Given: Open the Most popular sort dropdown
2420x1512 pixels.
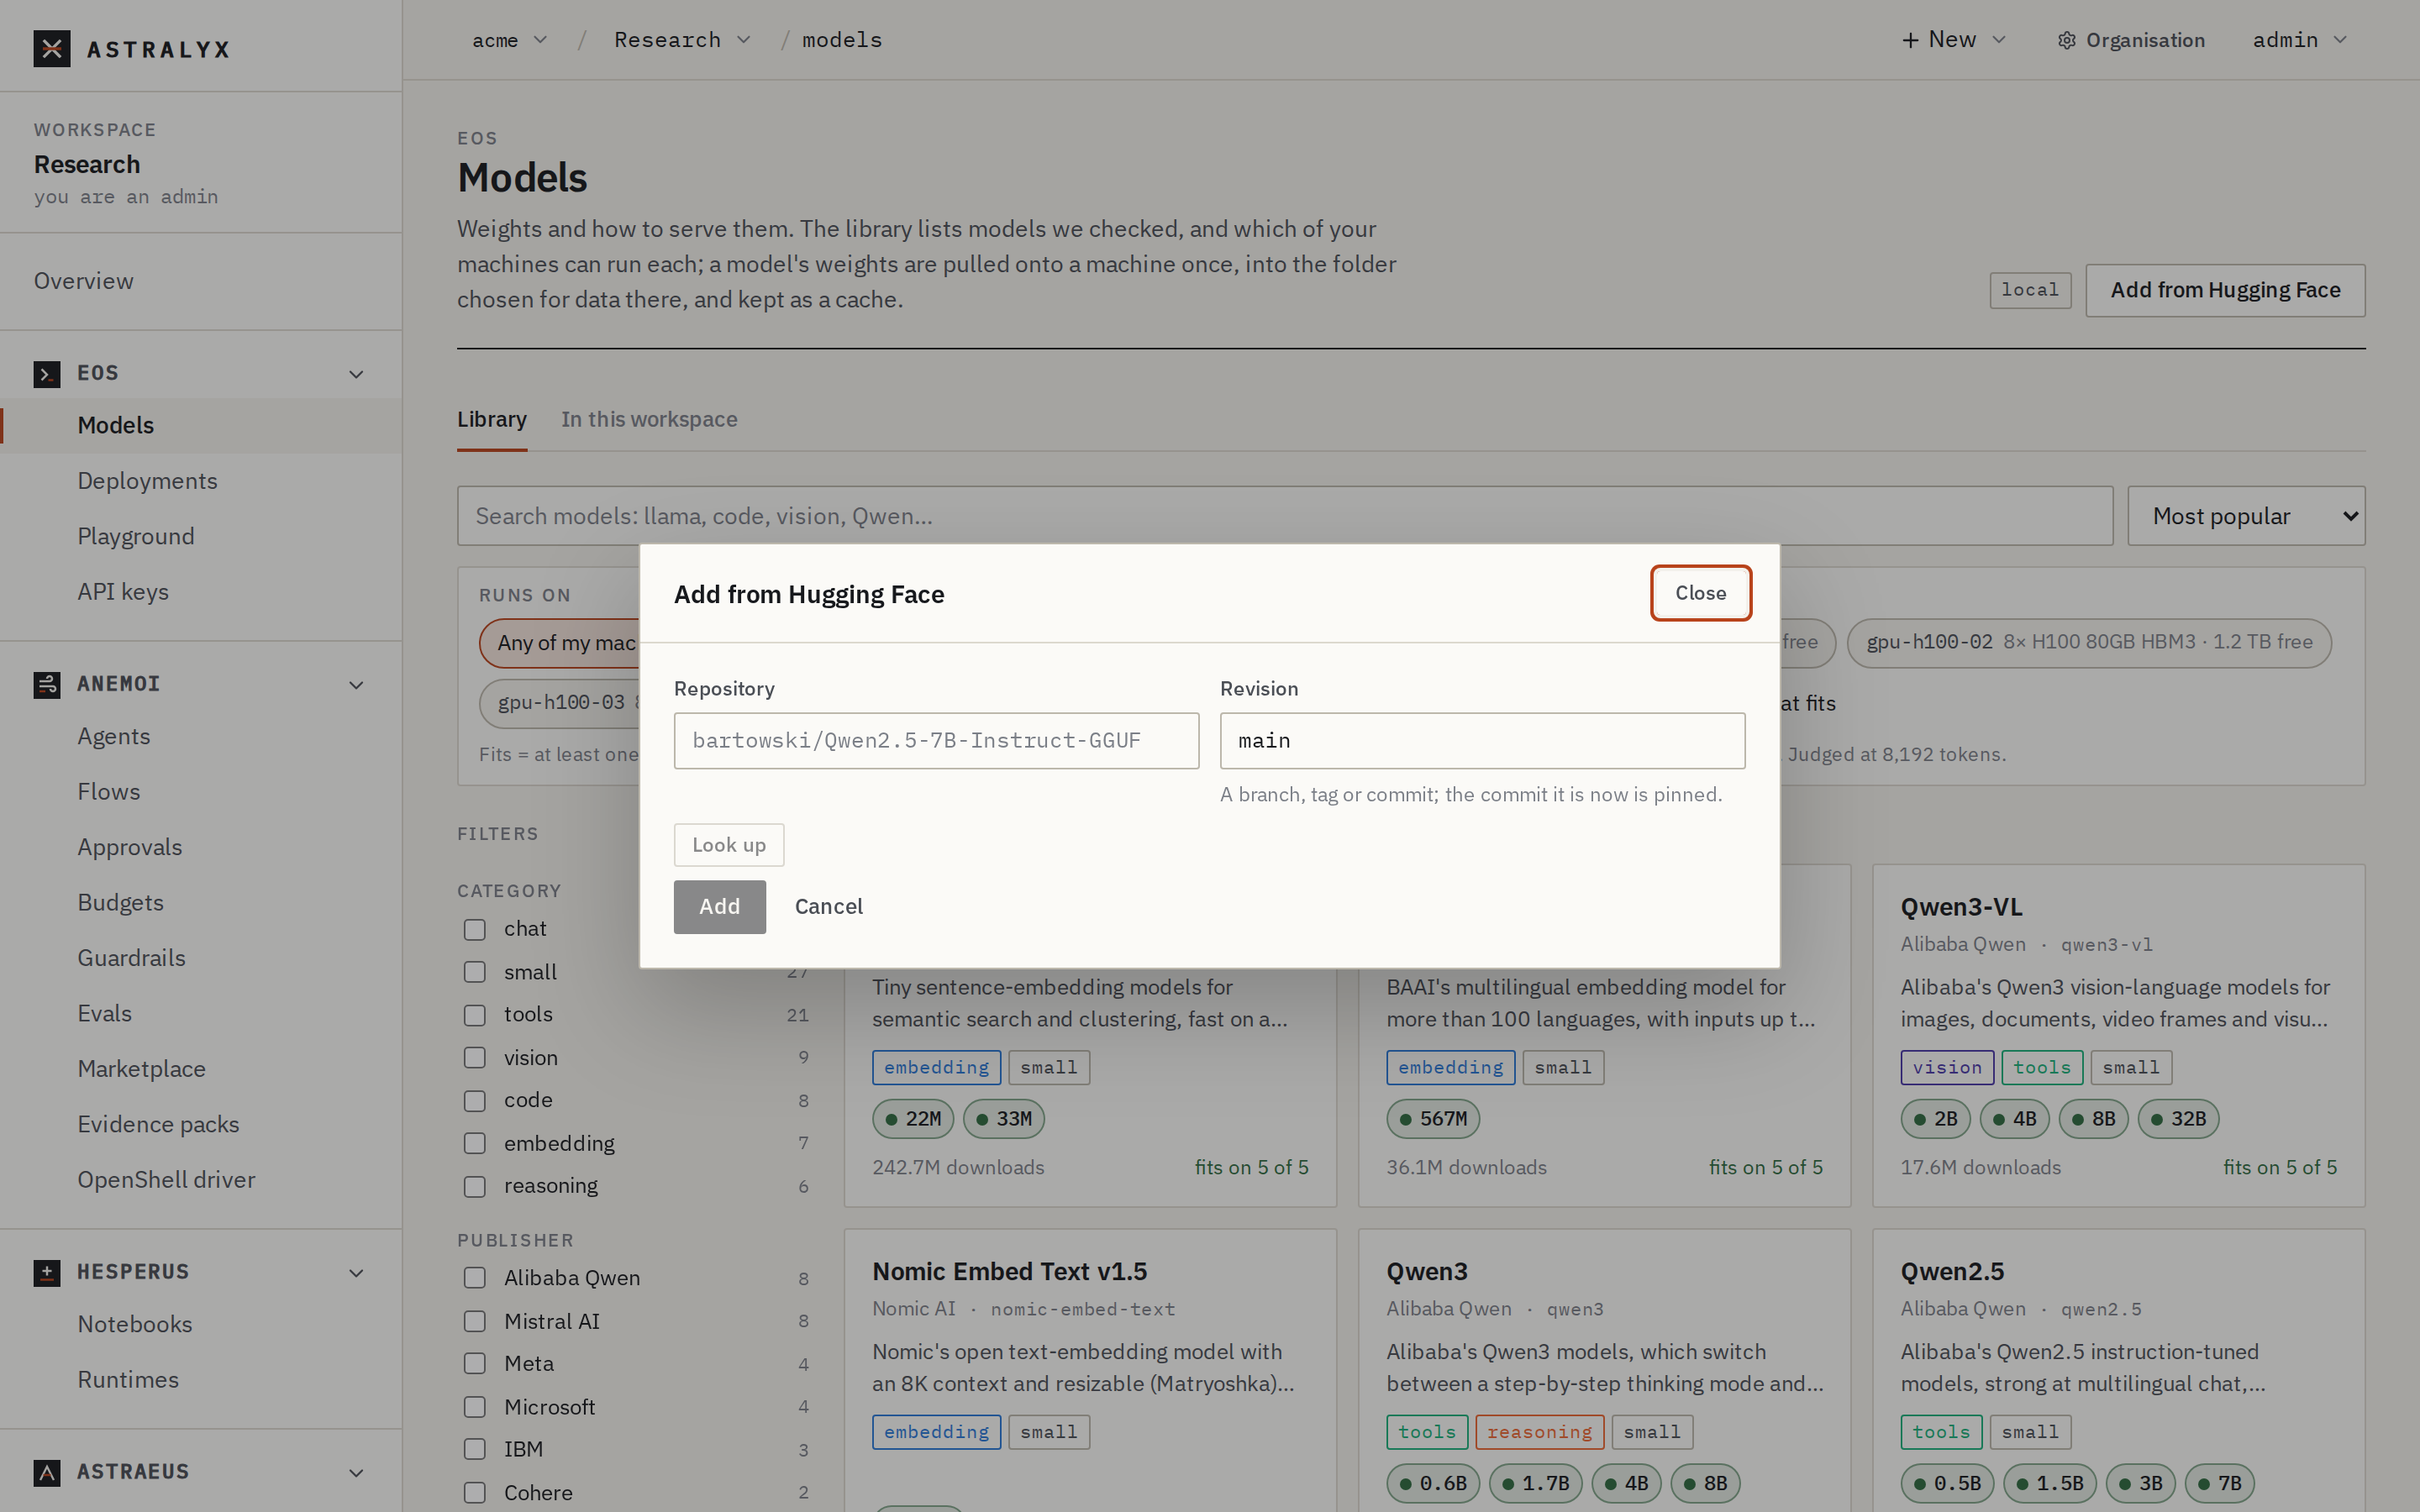Looking at the screenshot, I should pyautogui.click(x=2246, y=516).
